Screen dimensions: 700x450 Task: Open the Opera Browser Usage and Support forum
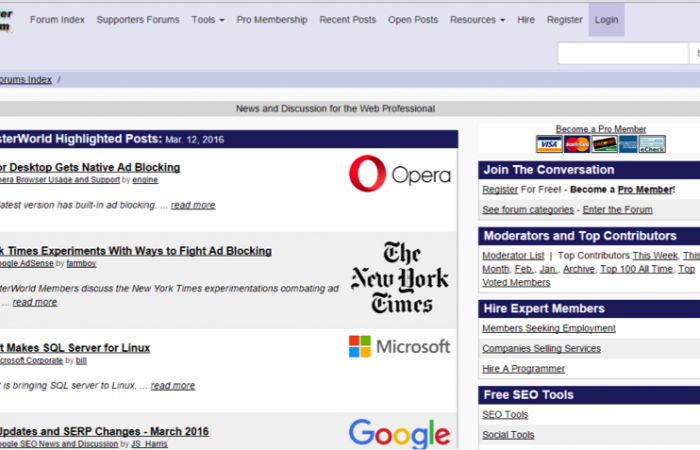60,179
